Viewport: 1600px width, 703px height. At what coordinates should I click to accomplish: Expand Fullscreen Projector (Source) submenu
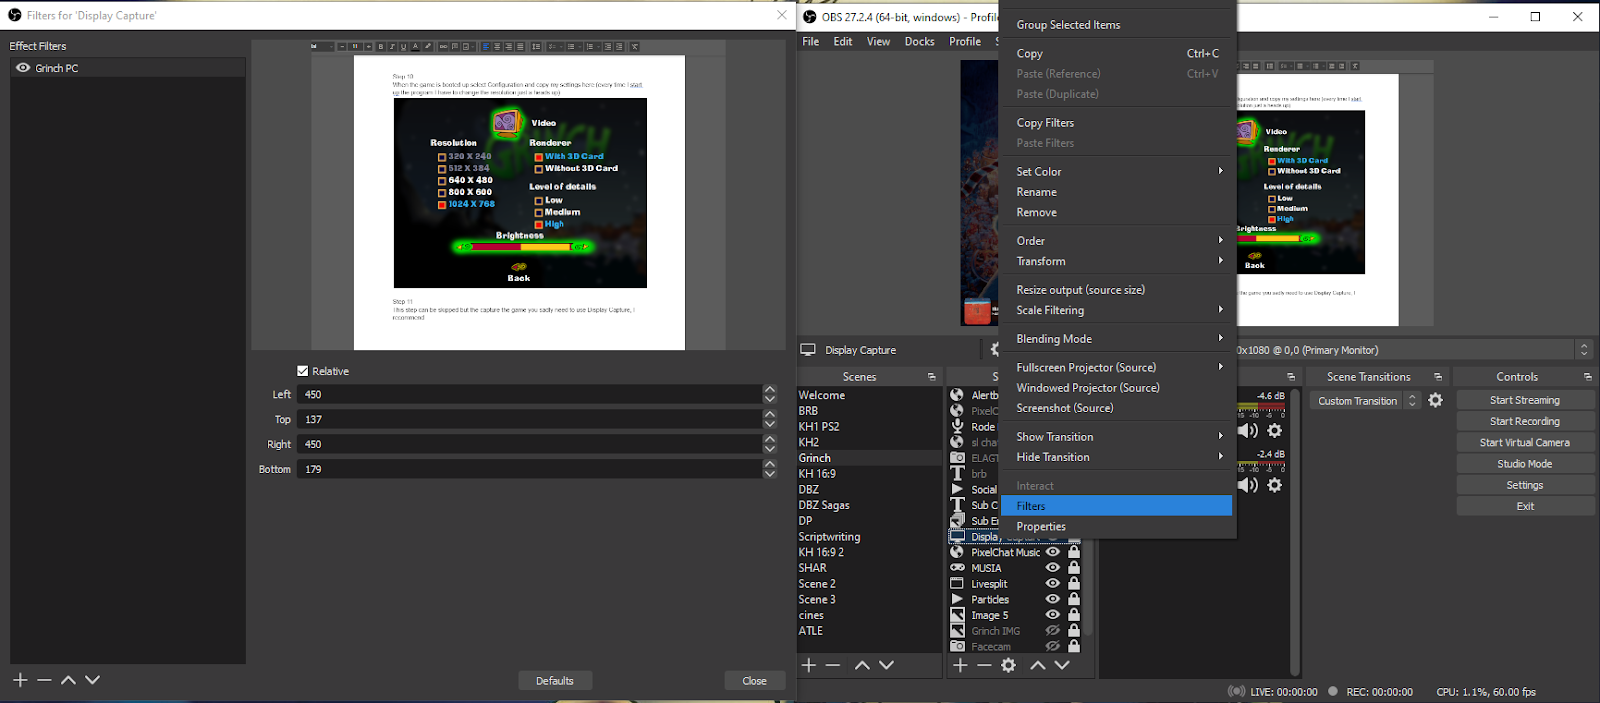click(1117, 367)
